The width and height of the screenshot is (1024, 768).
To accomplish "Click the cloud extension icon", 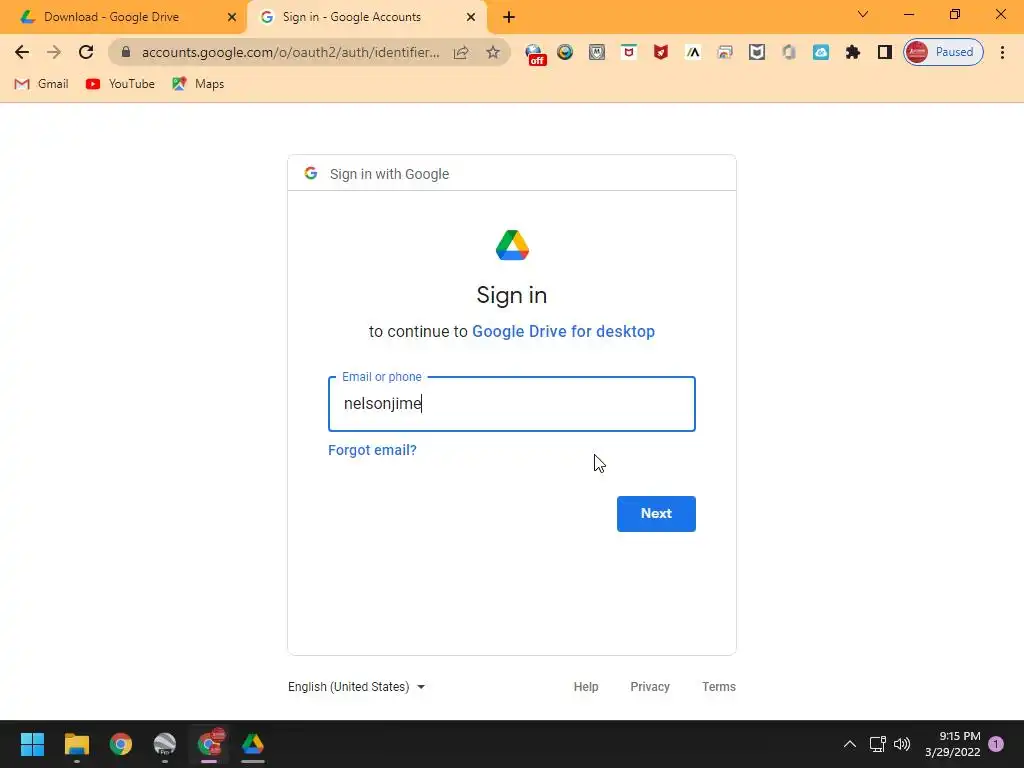I will pos(821,52).
